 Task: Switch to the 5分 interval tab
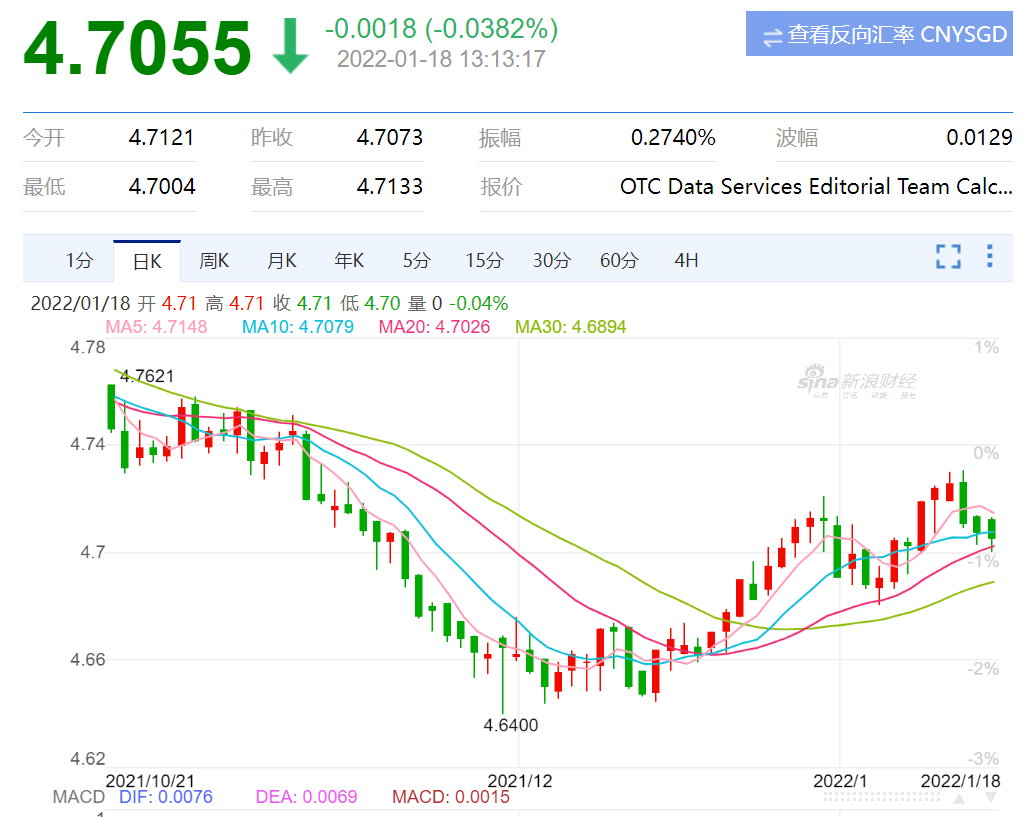[416, 261]
